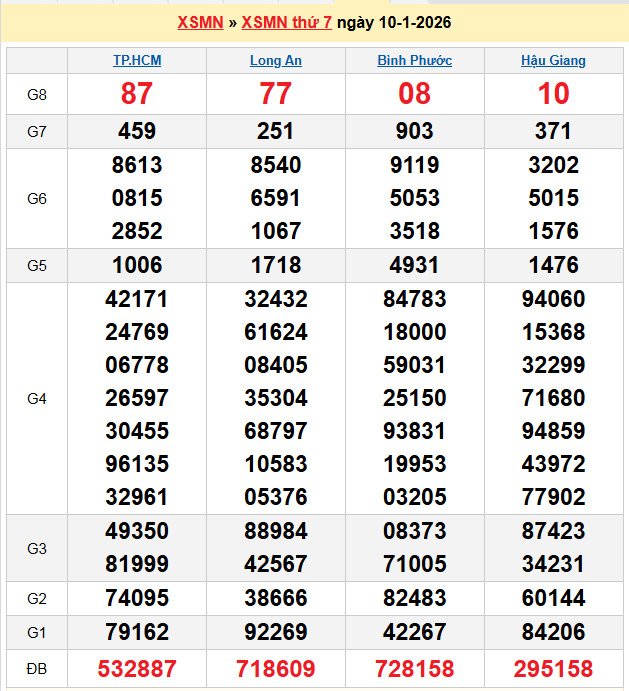This screenshot has height=691, width=629.
Task: Go to the Hậu Giang results link
Action: click(x=553, y=60)
